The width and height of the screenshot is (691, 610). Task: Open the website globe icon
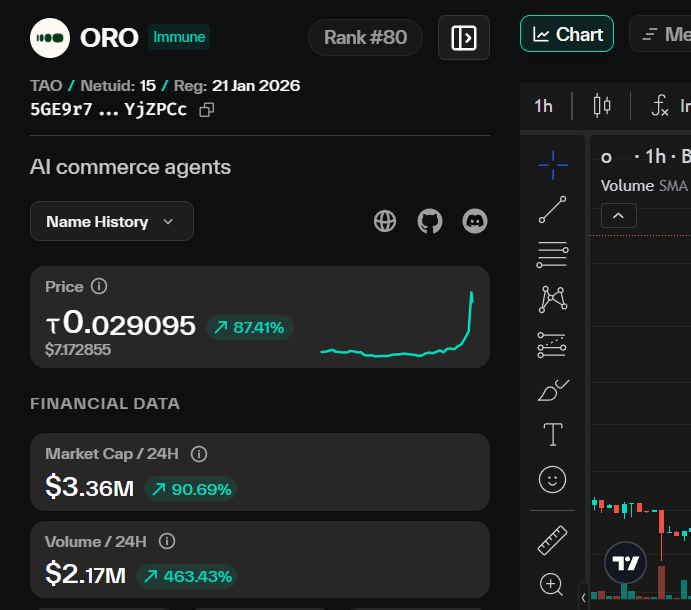tap(385, 221)
